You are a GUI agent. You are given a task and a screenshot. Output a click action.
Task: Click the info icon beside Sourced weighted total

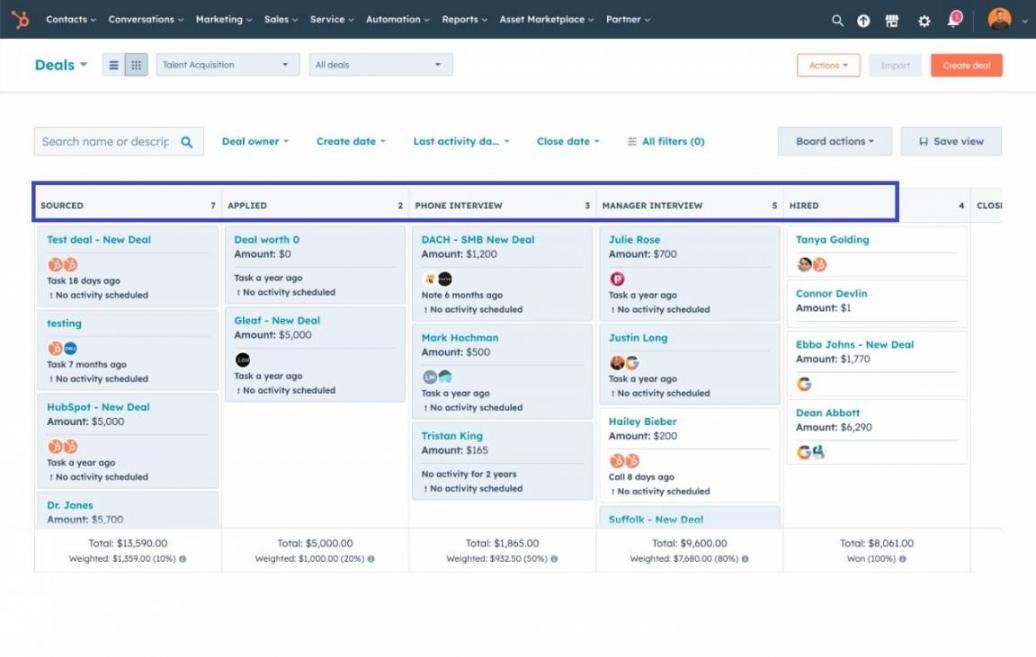(x=182, y=559)
